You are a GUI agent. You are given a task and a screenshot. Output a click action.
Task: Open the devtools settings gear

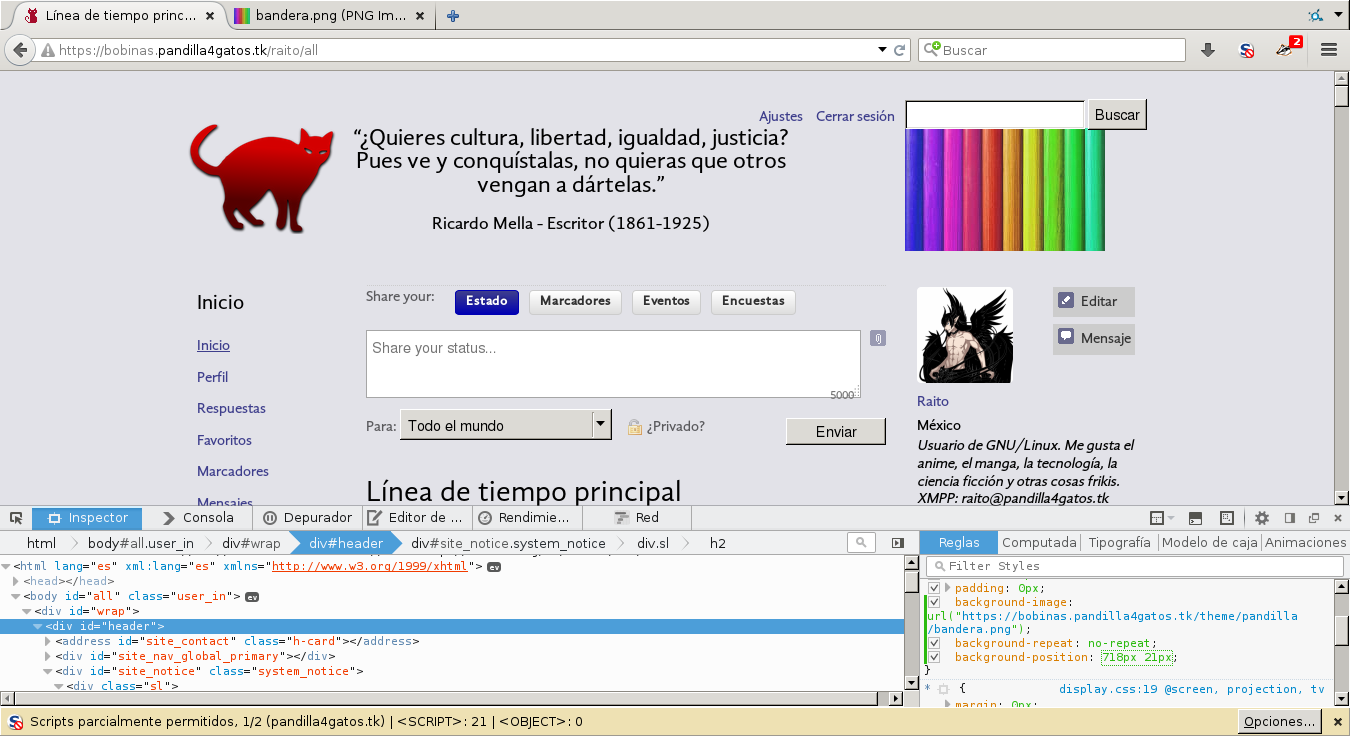[1262, 518]
